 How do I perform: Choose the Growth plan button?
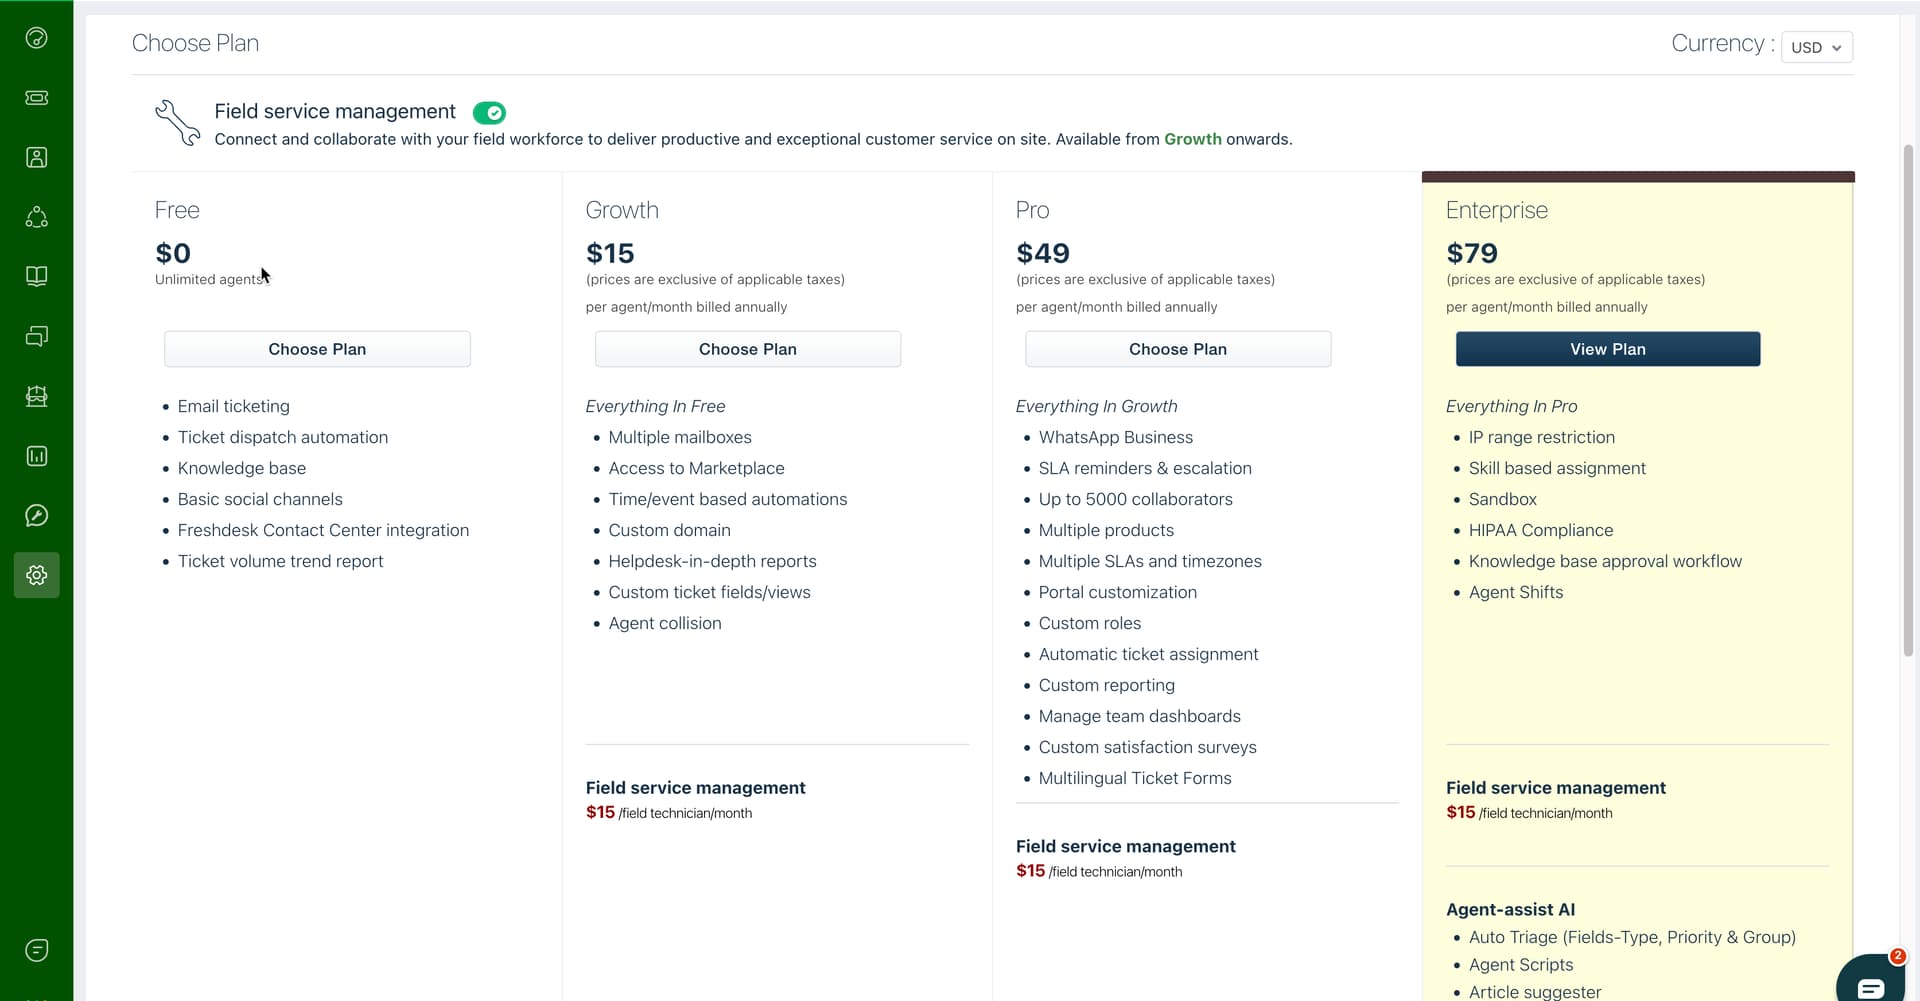747,349
